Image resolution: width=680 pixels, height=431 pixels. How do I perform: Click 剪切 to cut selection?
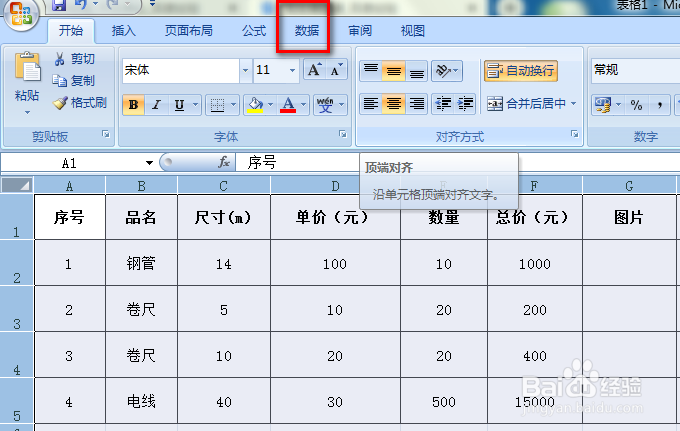[x=75, y=59]
